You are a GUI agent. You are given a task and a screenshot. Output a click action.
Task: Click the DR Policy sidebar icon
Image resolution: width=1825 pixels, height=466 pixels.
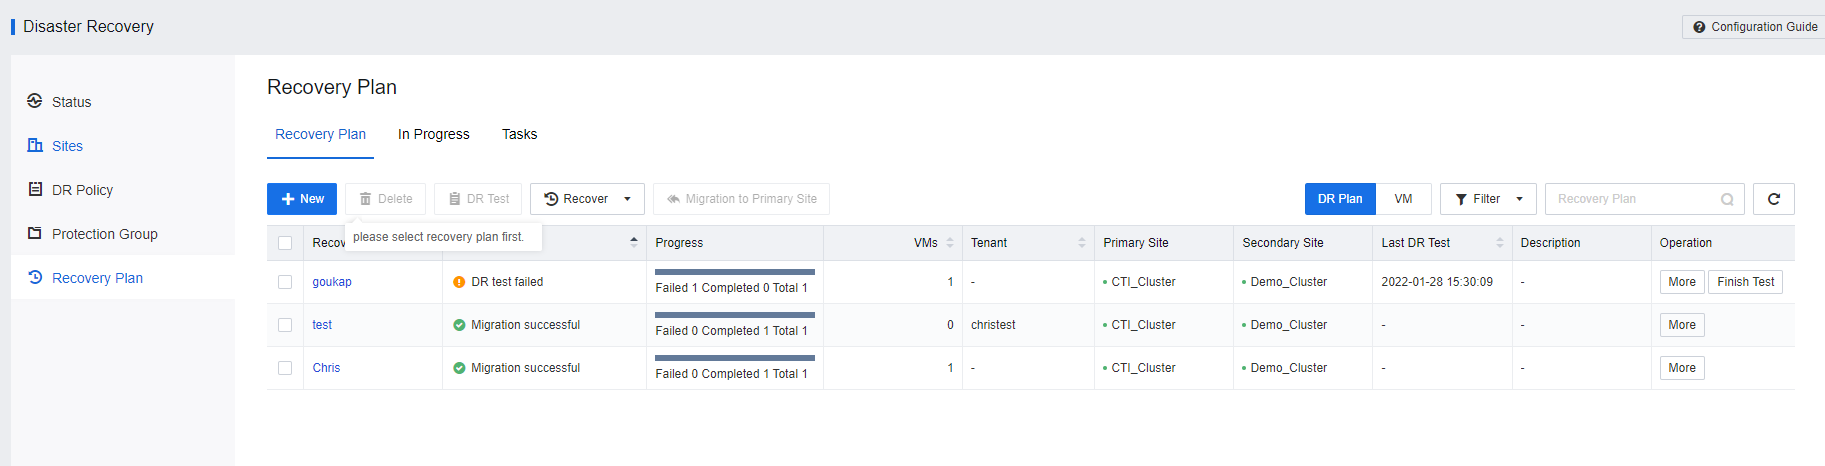click(x=35, y=189)
